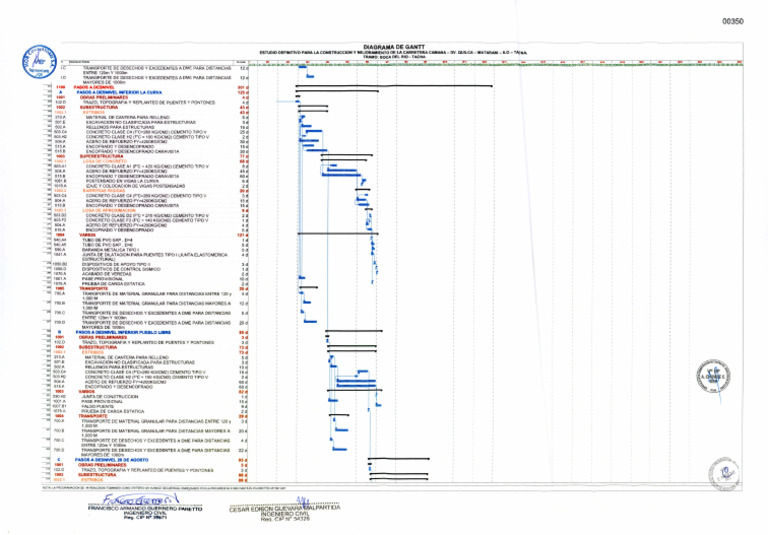
Task: Click 'JUNTA DE DILATACION PARA PUENTES TIPO I' row
Action: point(154,256)
